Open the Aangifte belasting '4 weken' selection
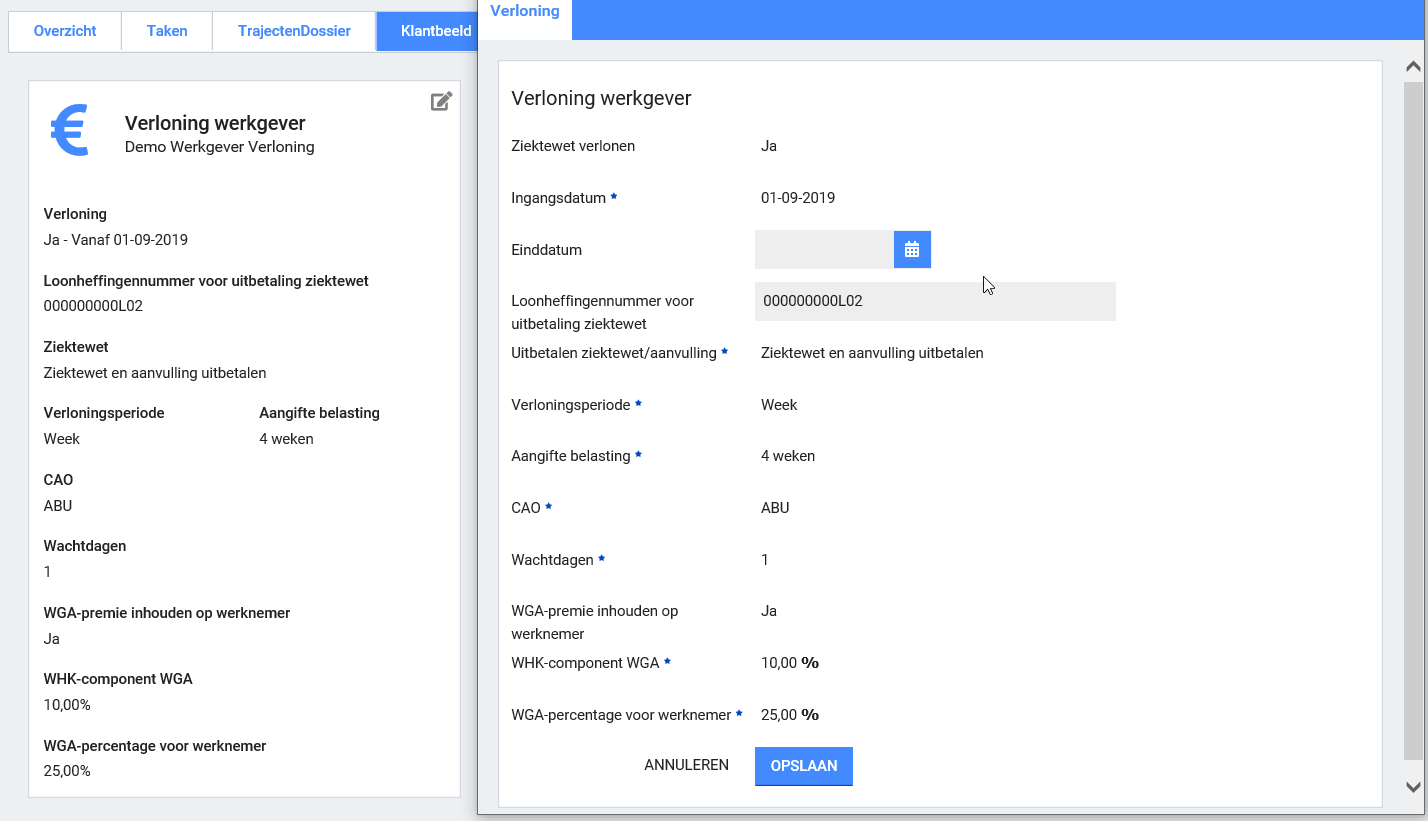This screenshot has width=1428, height=821. [x=788, y=456]
